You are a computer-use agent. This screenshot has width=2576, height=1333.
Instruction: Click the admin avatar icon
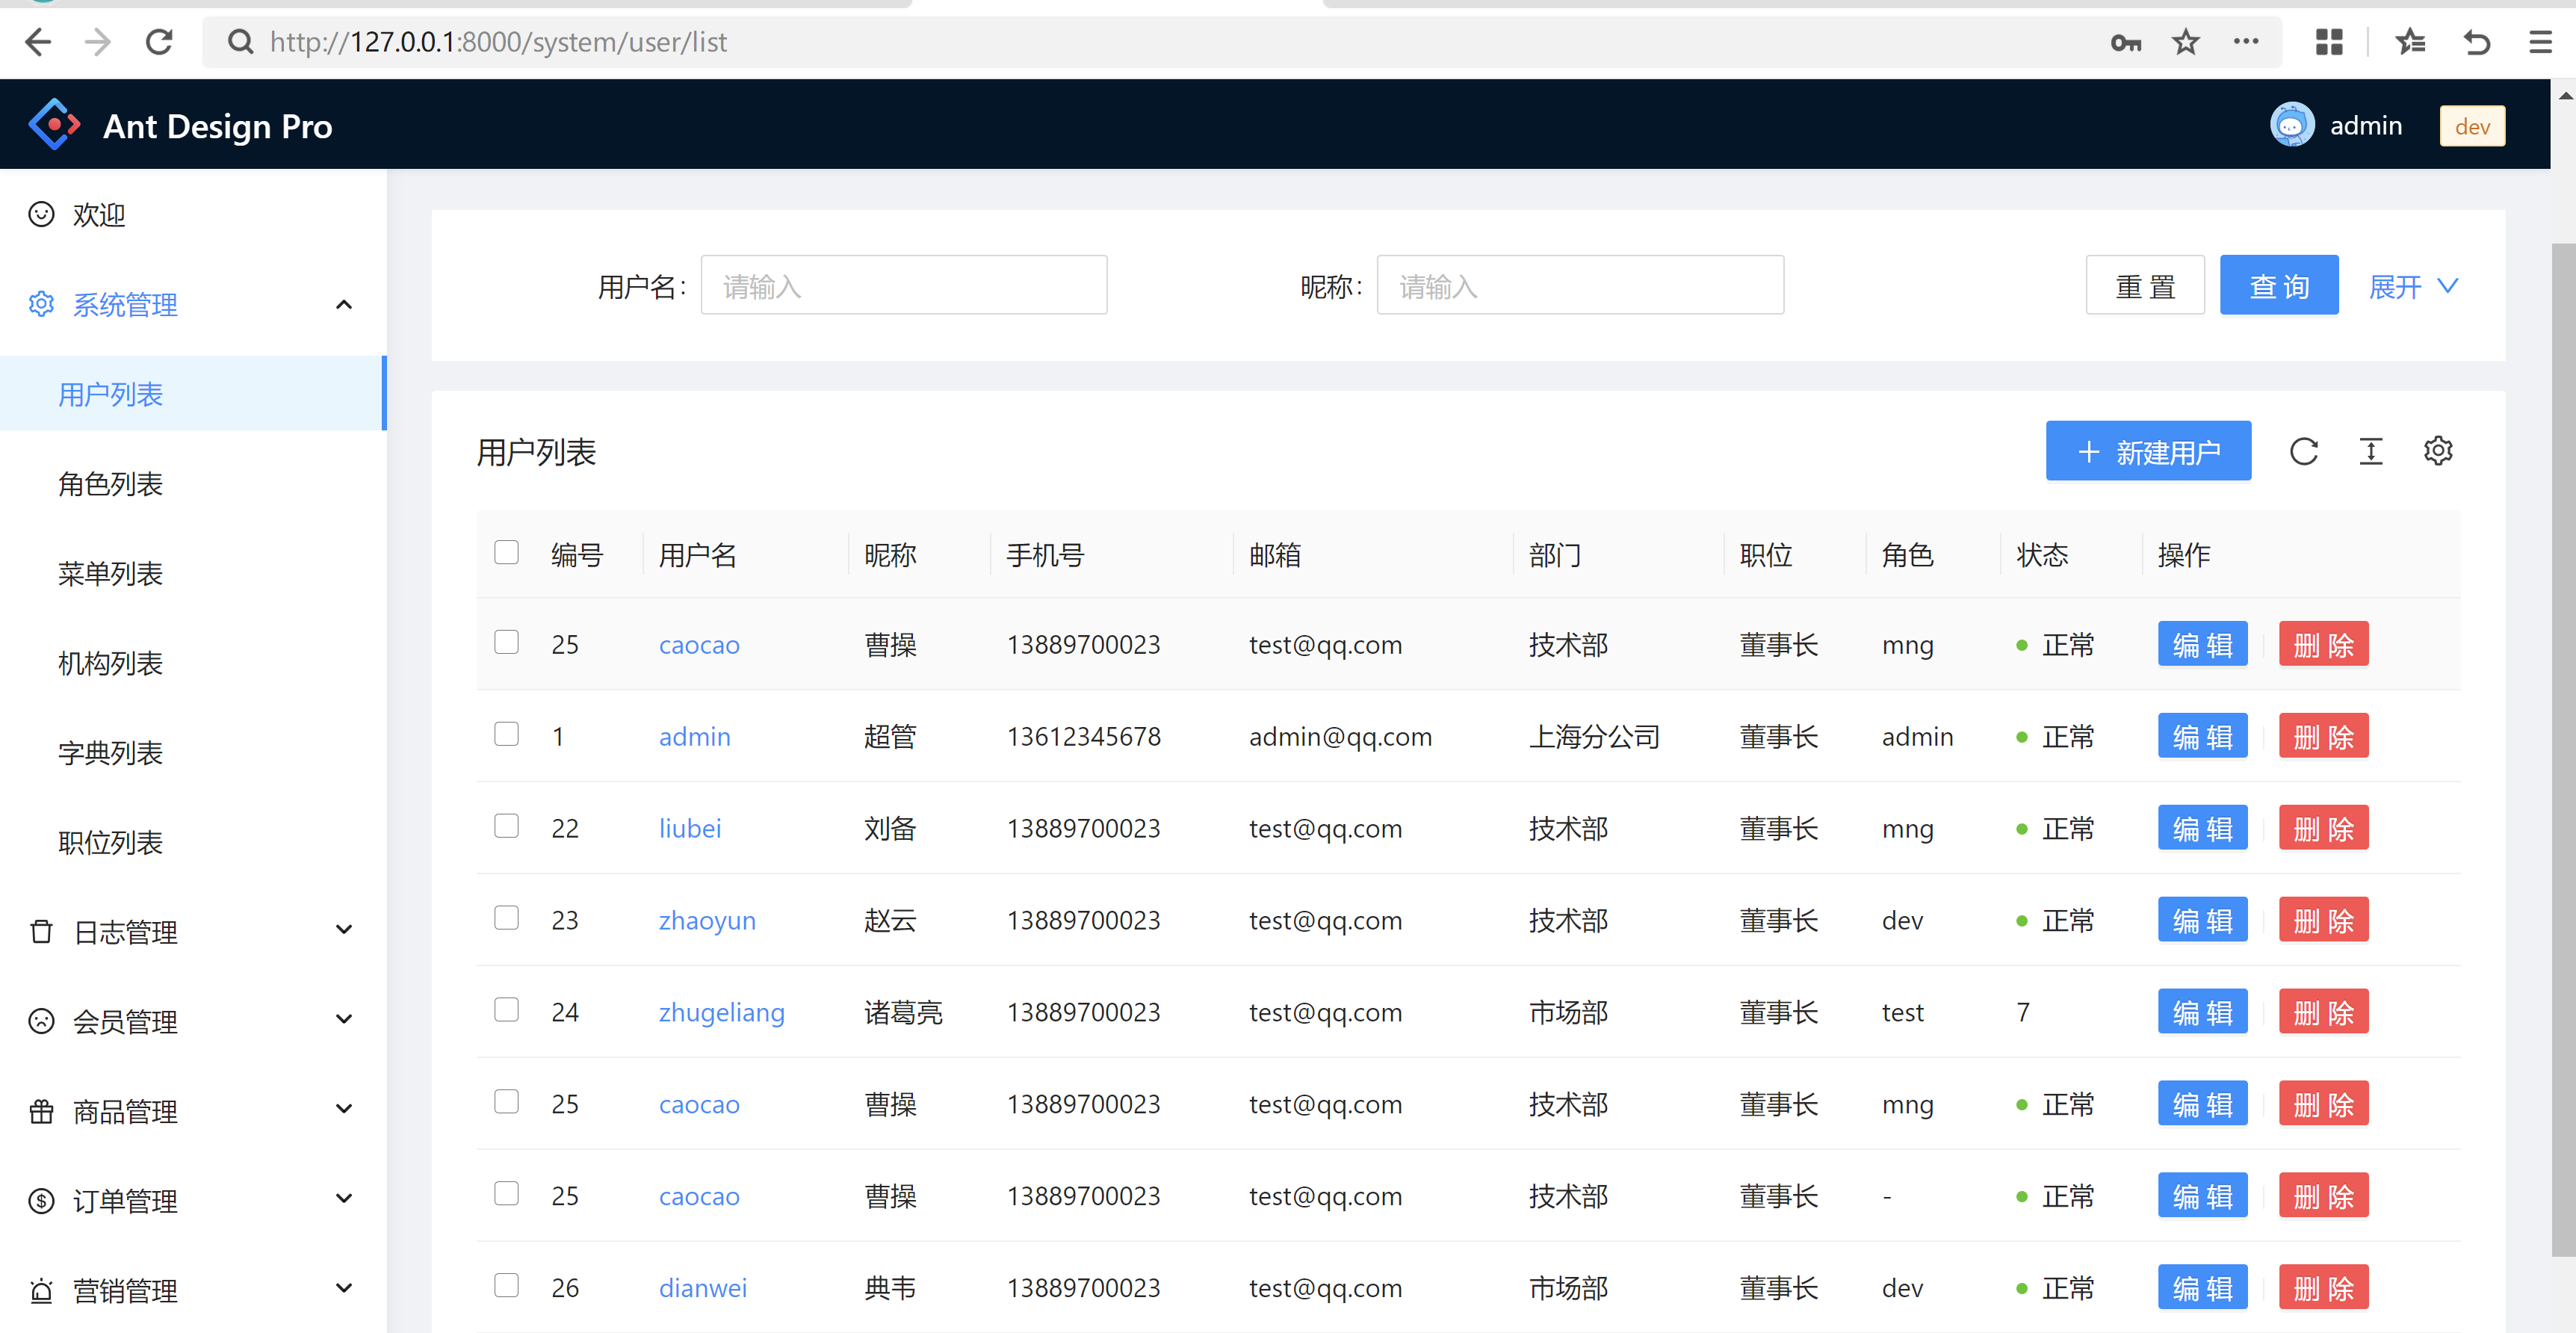(2292, 125)
